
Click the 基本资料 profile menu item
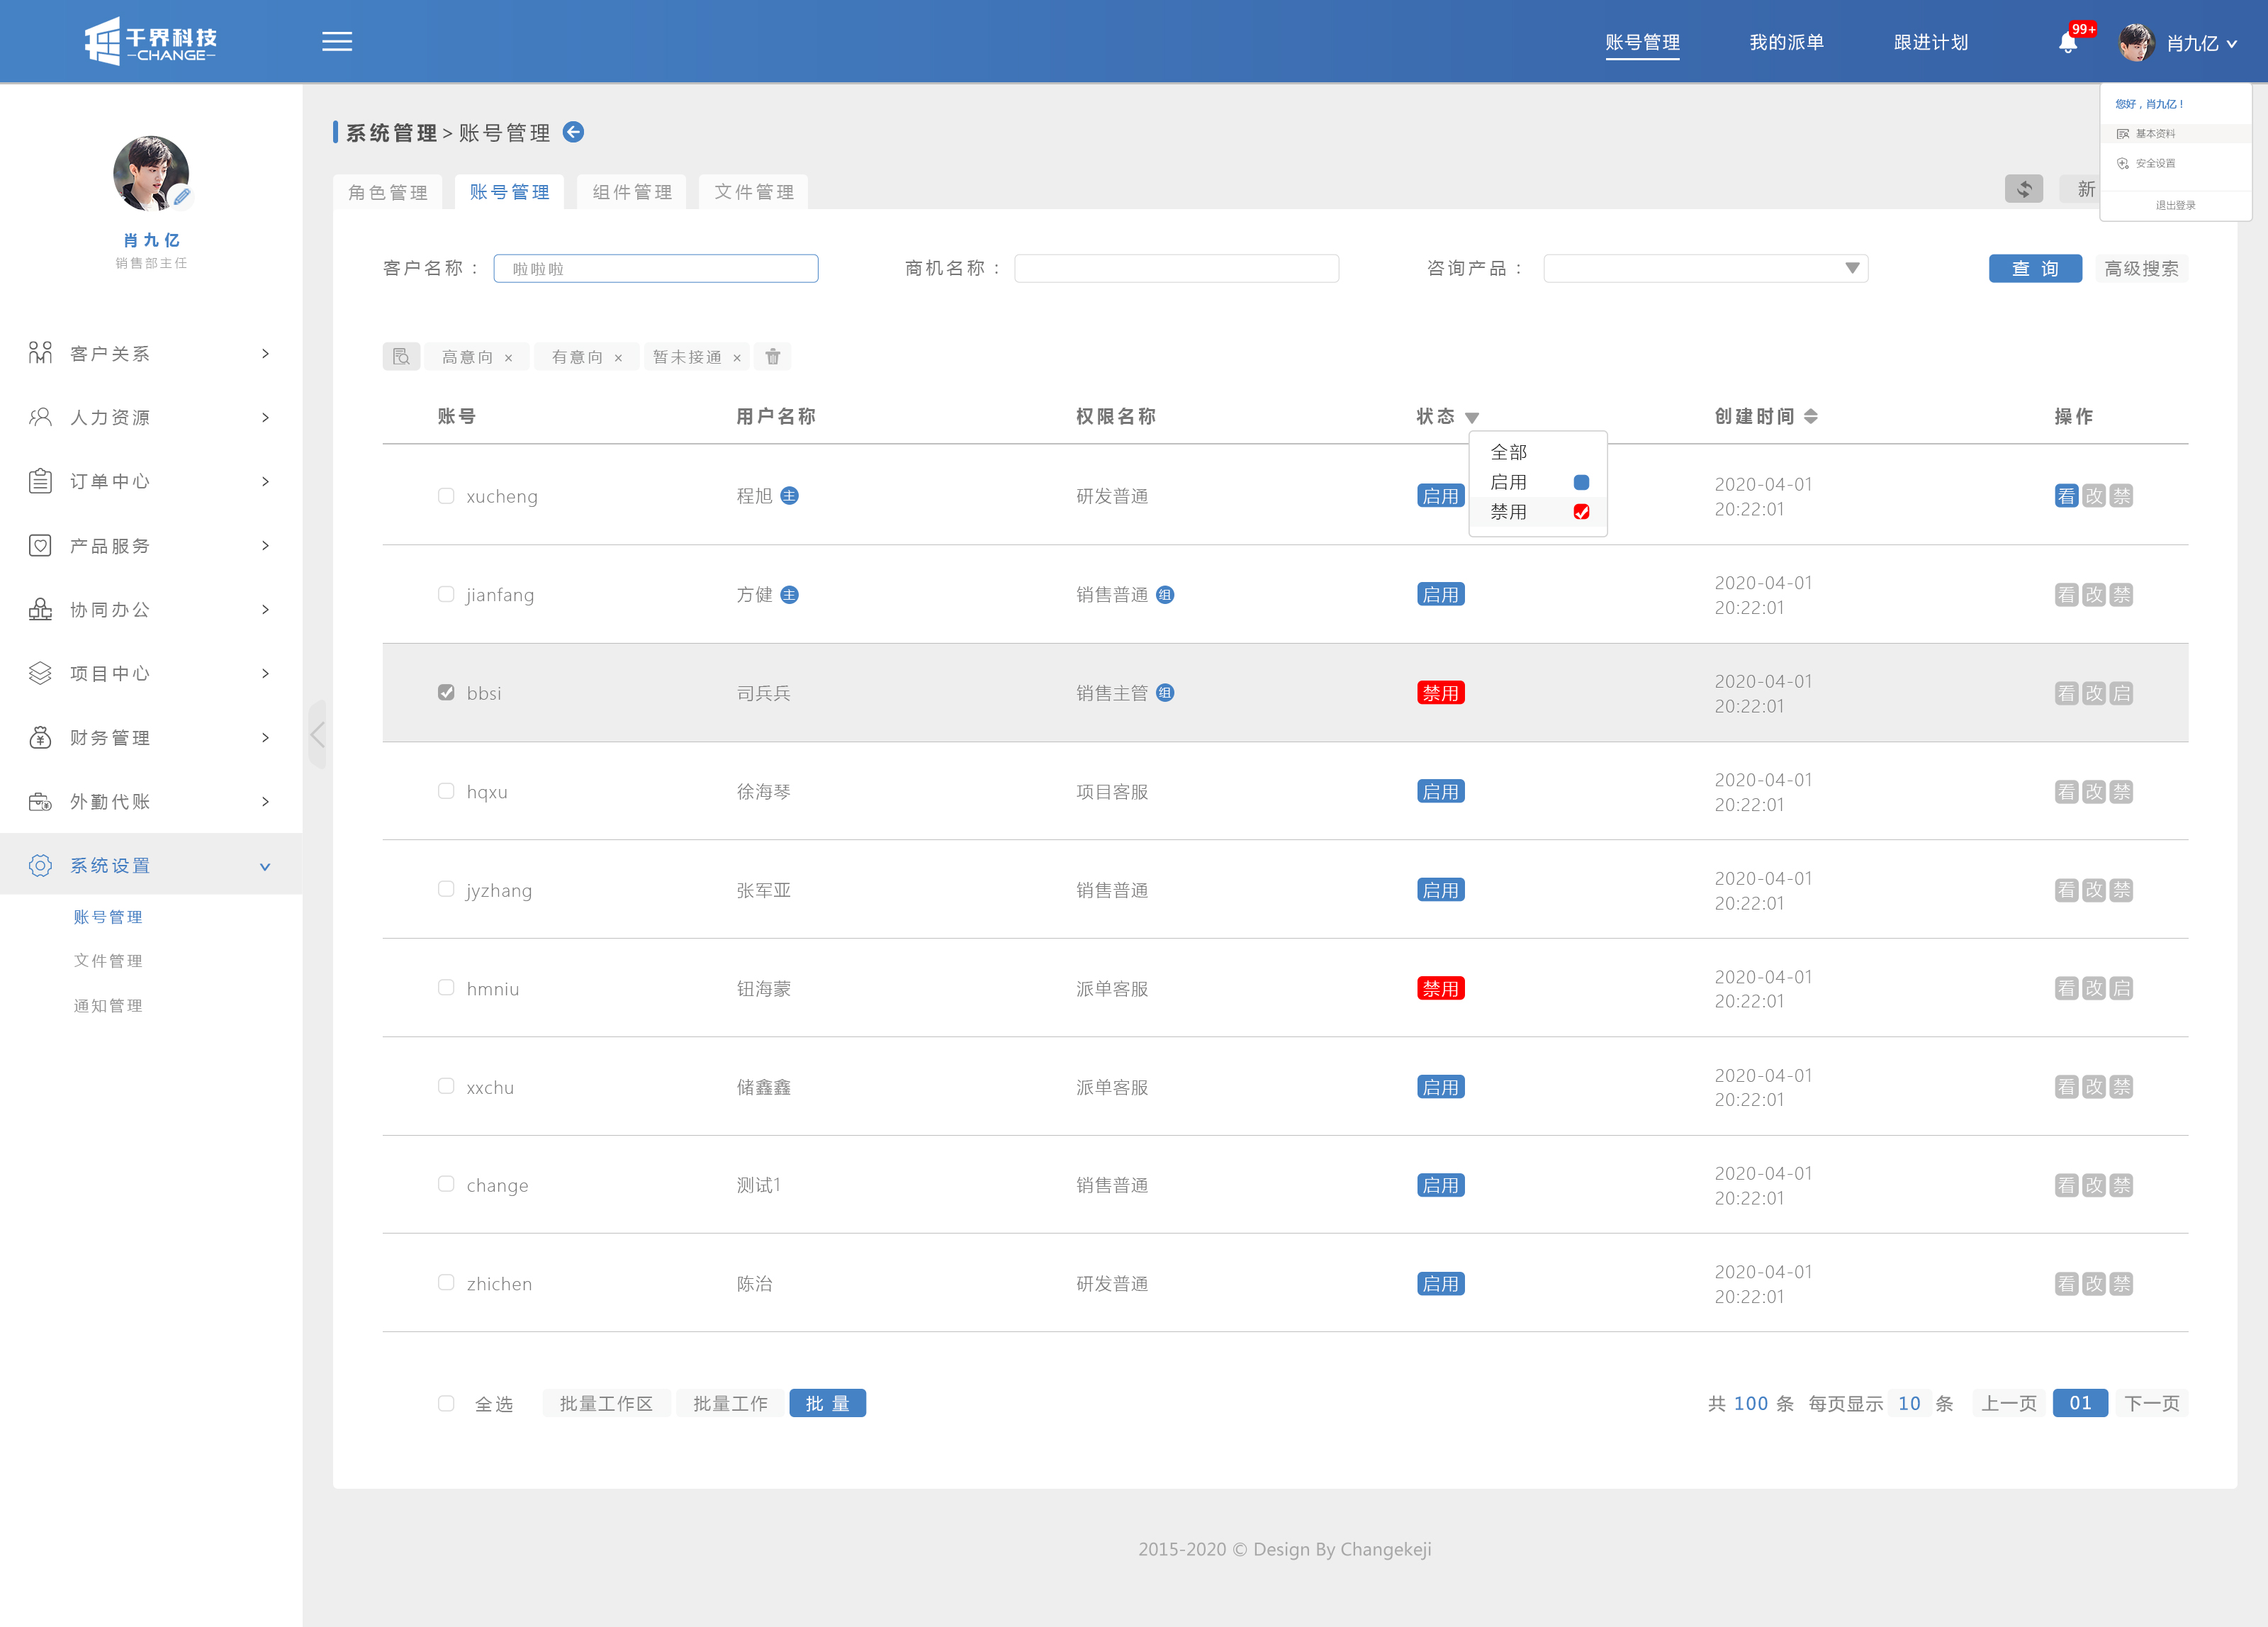[x=2175, y=134]
